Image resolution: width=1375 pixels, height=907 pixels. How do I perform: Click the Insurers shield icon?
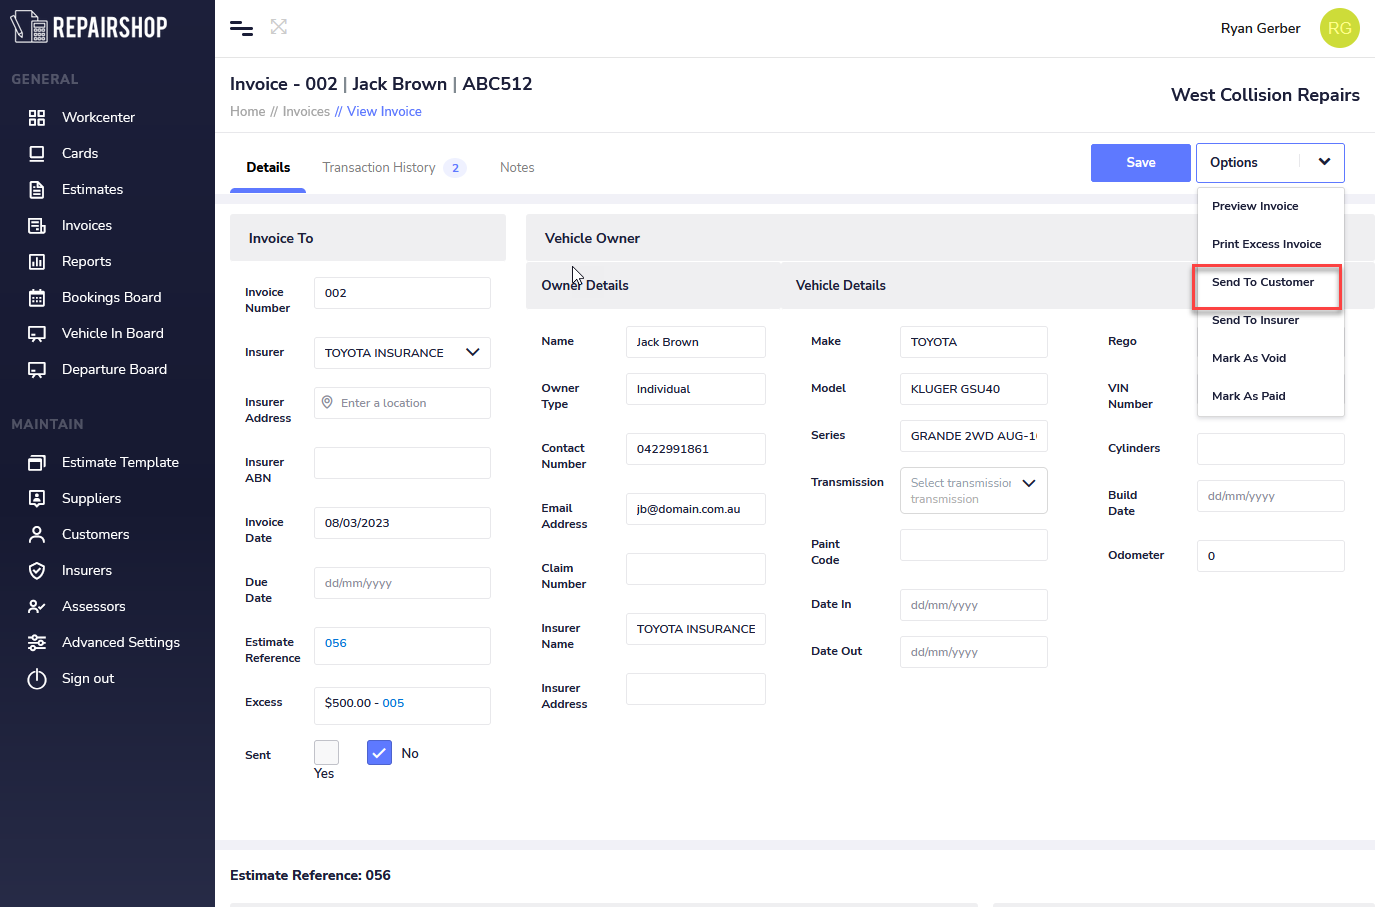(37, 571)
